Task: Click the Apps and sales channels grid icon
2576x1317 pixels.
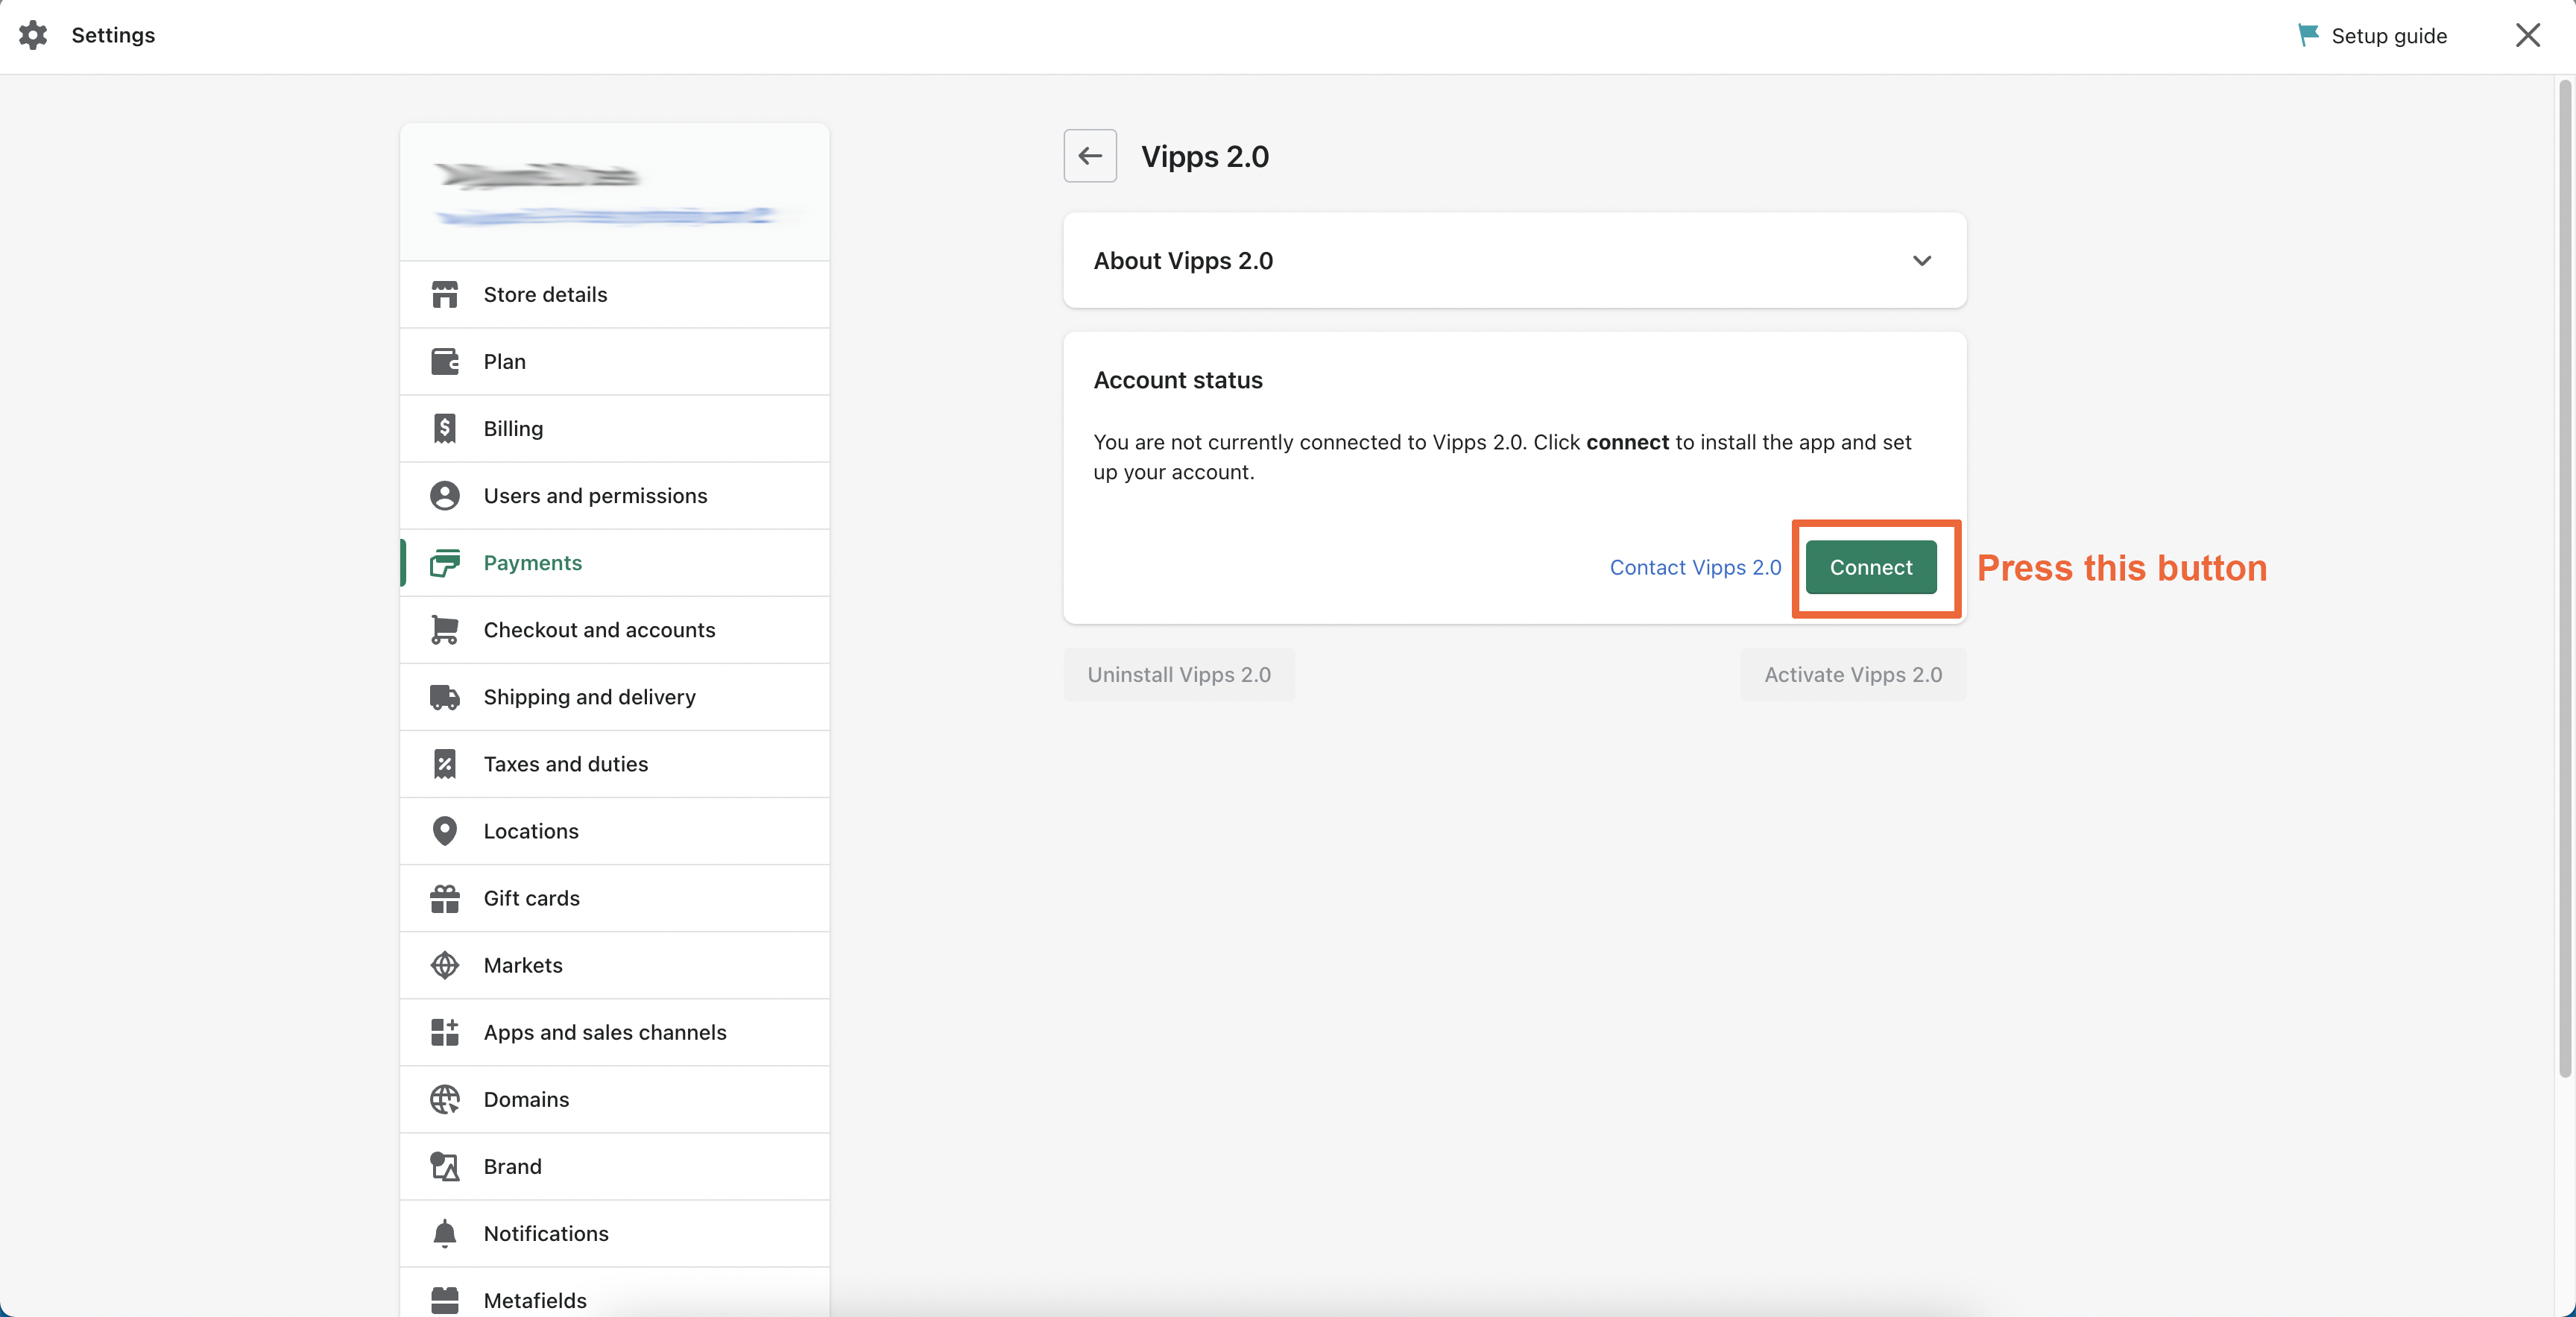Action: coord(445,1032)
